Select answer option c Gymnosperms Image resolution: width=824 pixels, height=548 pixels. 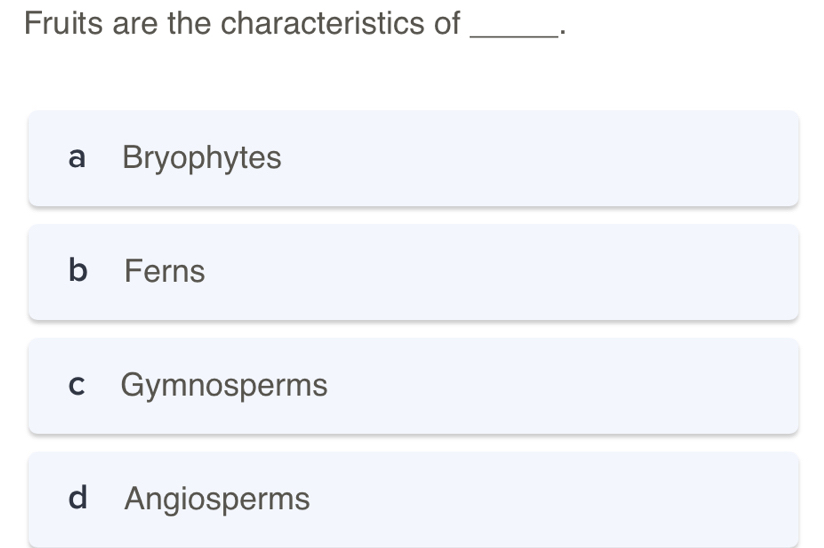[x=413, y=385]
